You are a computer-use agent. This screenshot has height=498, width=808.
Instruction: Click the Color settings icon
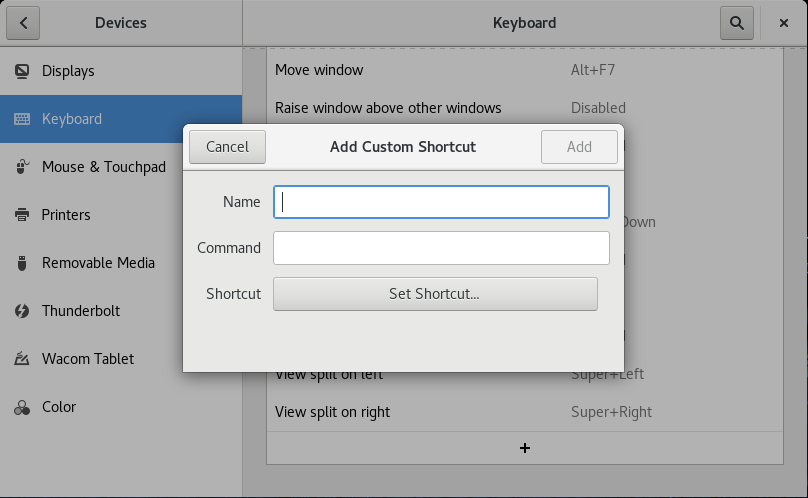[22, 407]
